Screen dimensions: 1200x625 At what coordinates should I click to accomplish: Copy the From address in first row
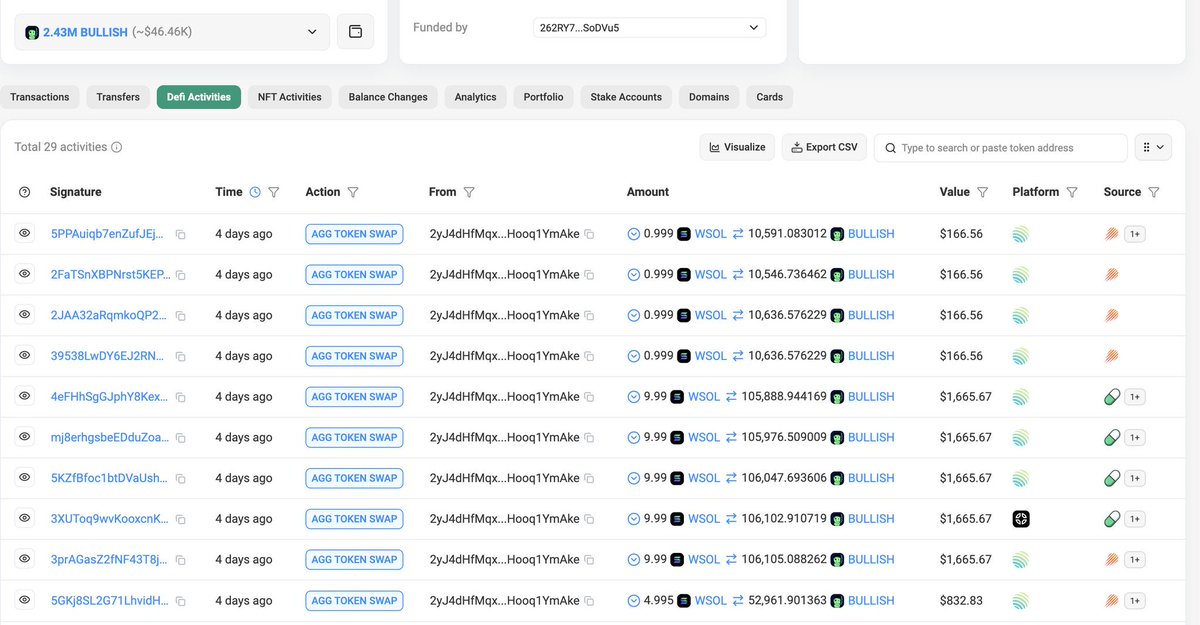589,234
